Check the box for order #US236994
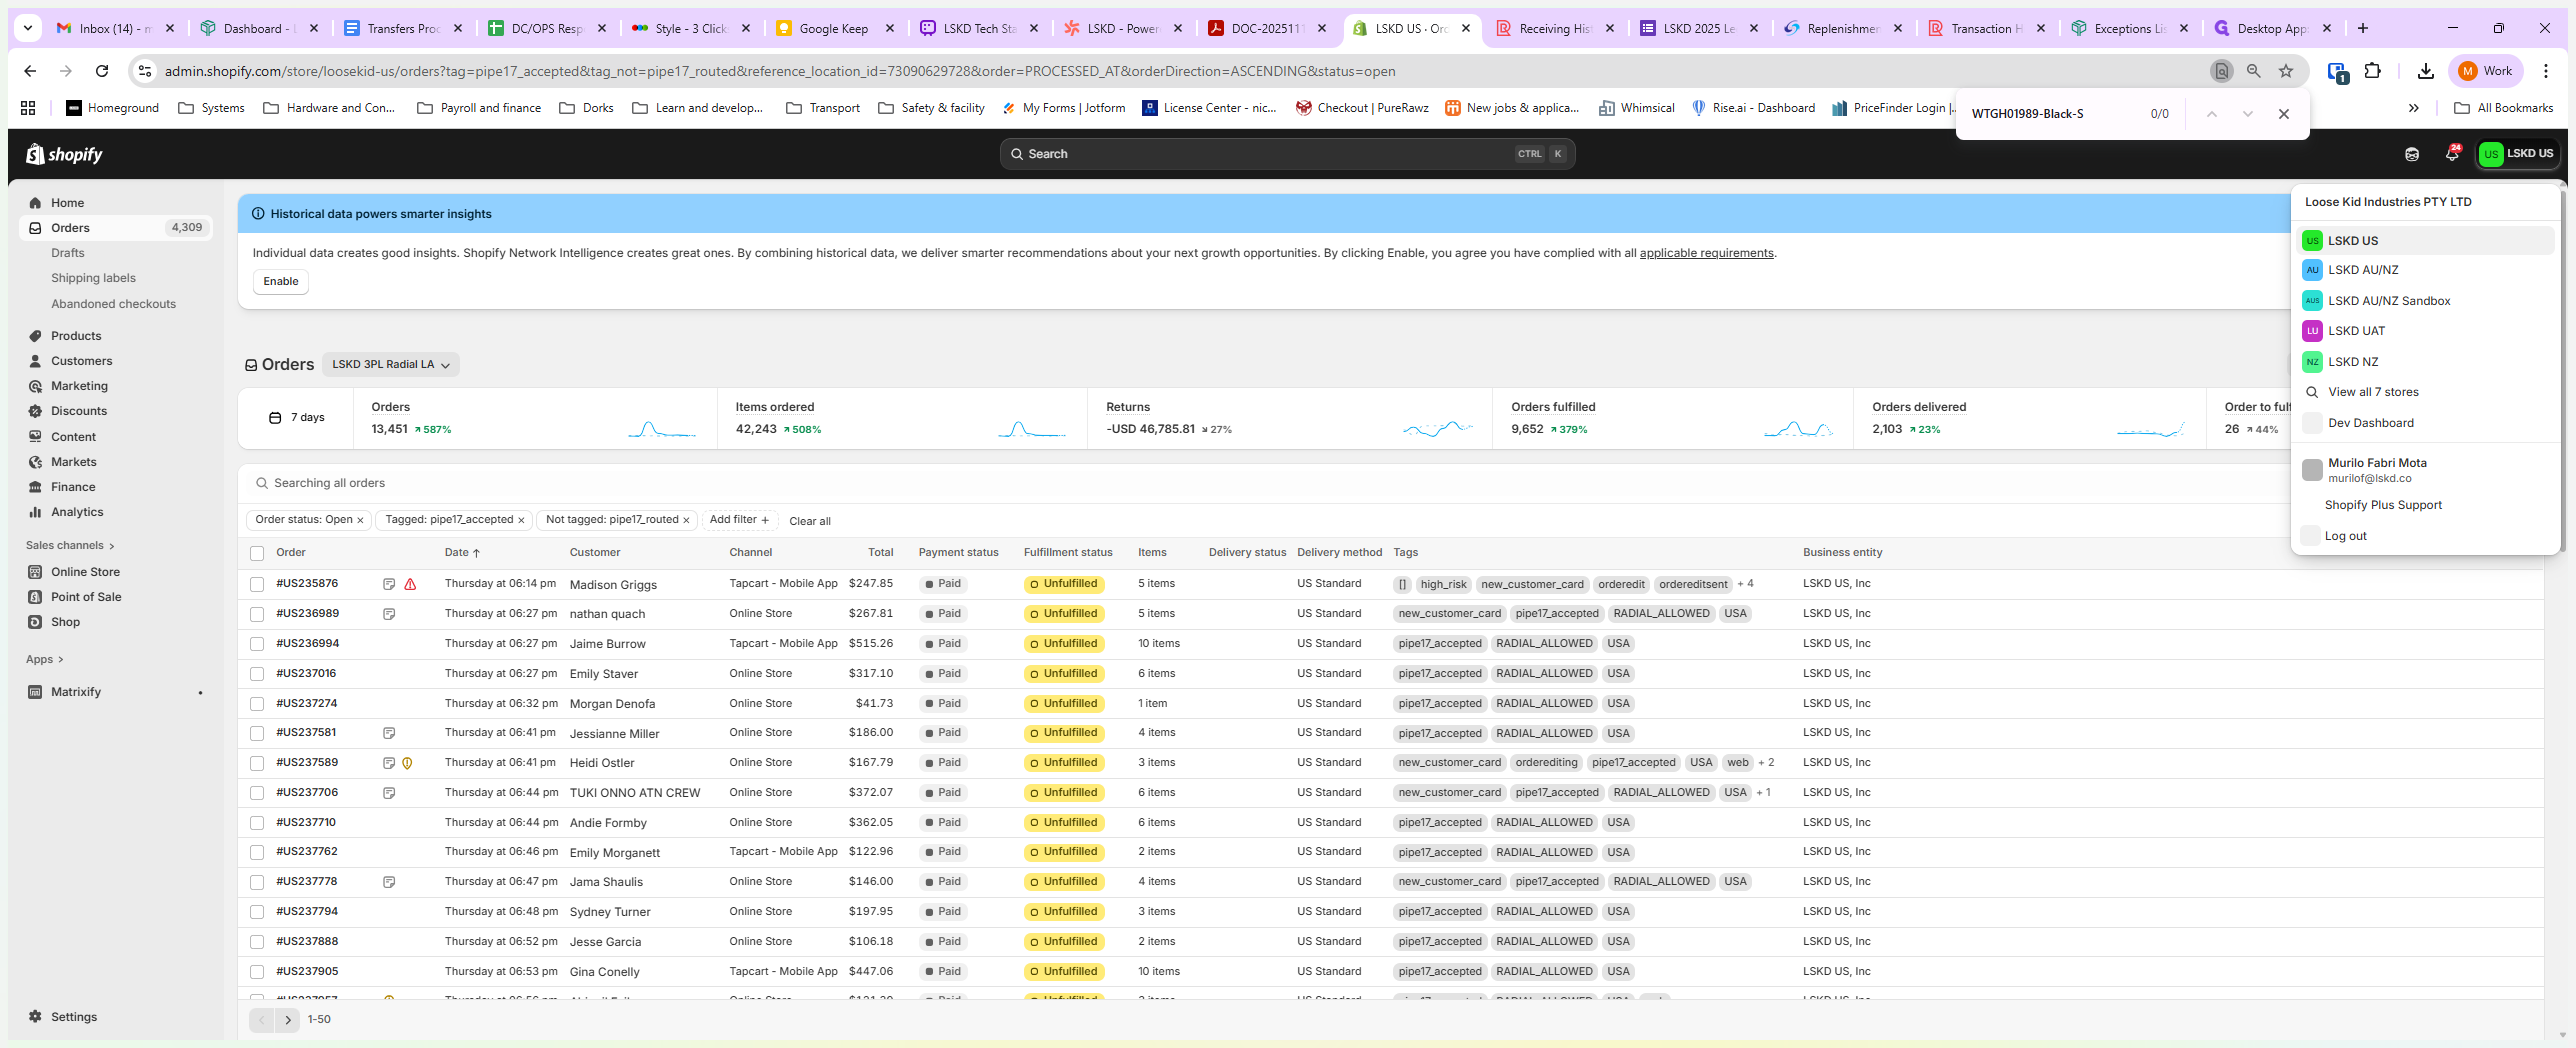The height and width of the screenshot is (1048, 2576). [257, 644]
